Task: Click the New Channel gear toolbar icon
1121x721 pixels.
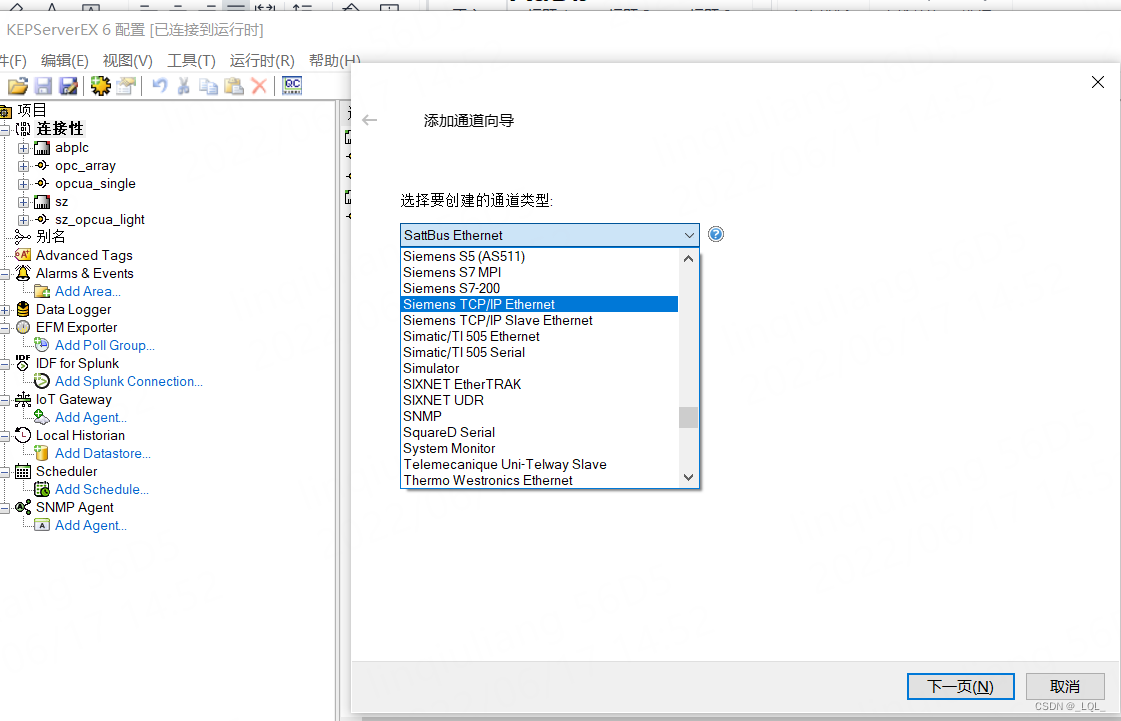Action: [x=100, y=87]
